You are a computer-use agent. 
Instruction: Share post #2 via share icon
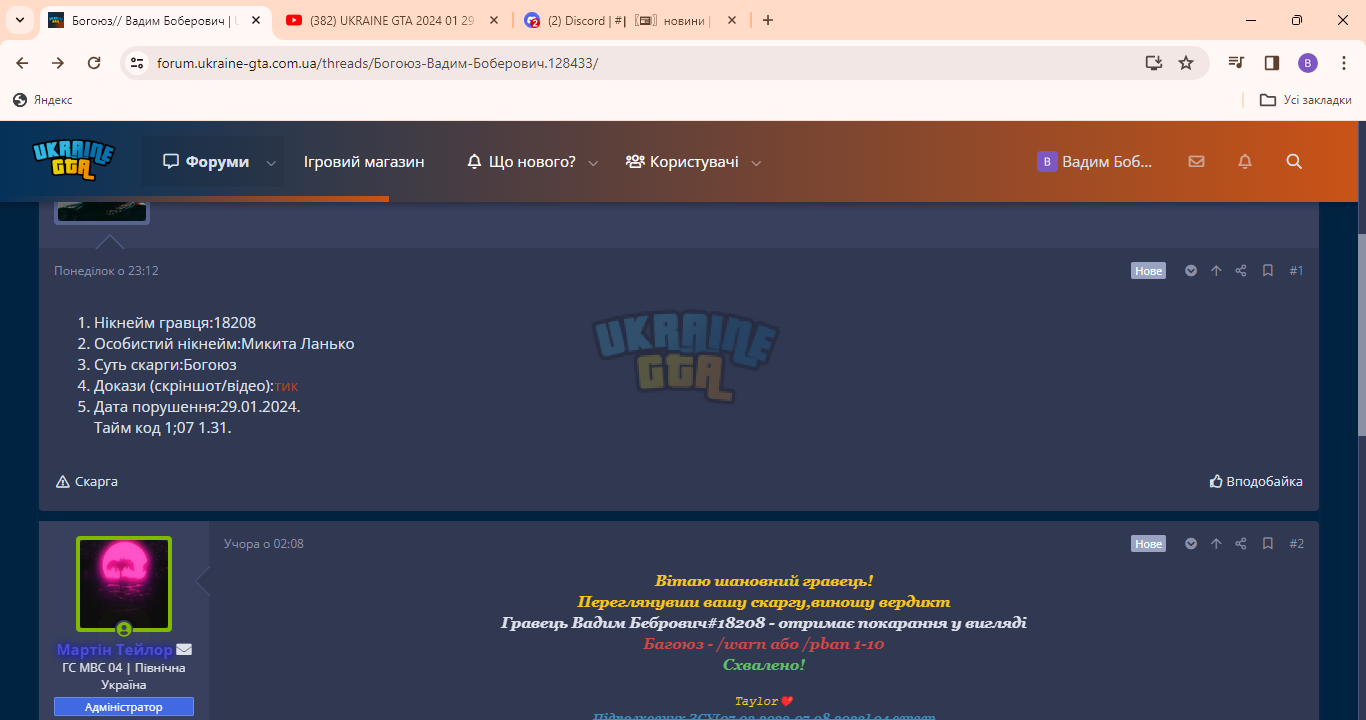[1241, 544]
